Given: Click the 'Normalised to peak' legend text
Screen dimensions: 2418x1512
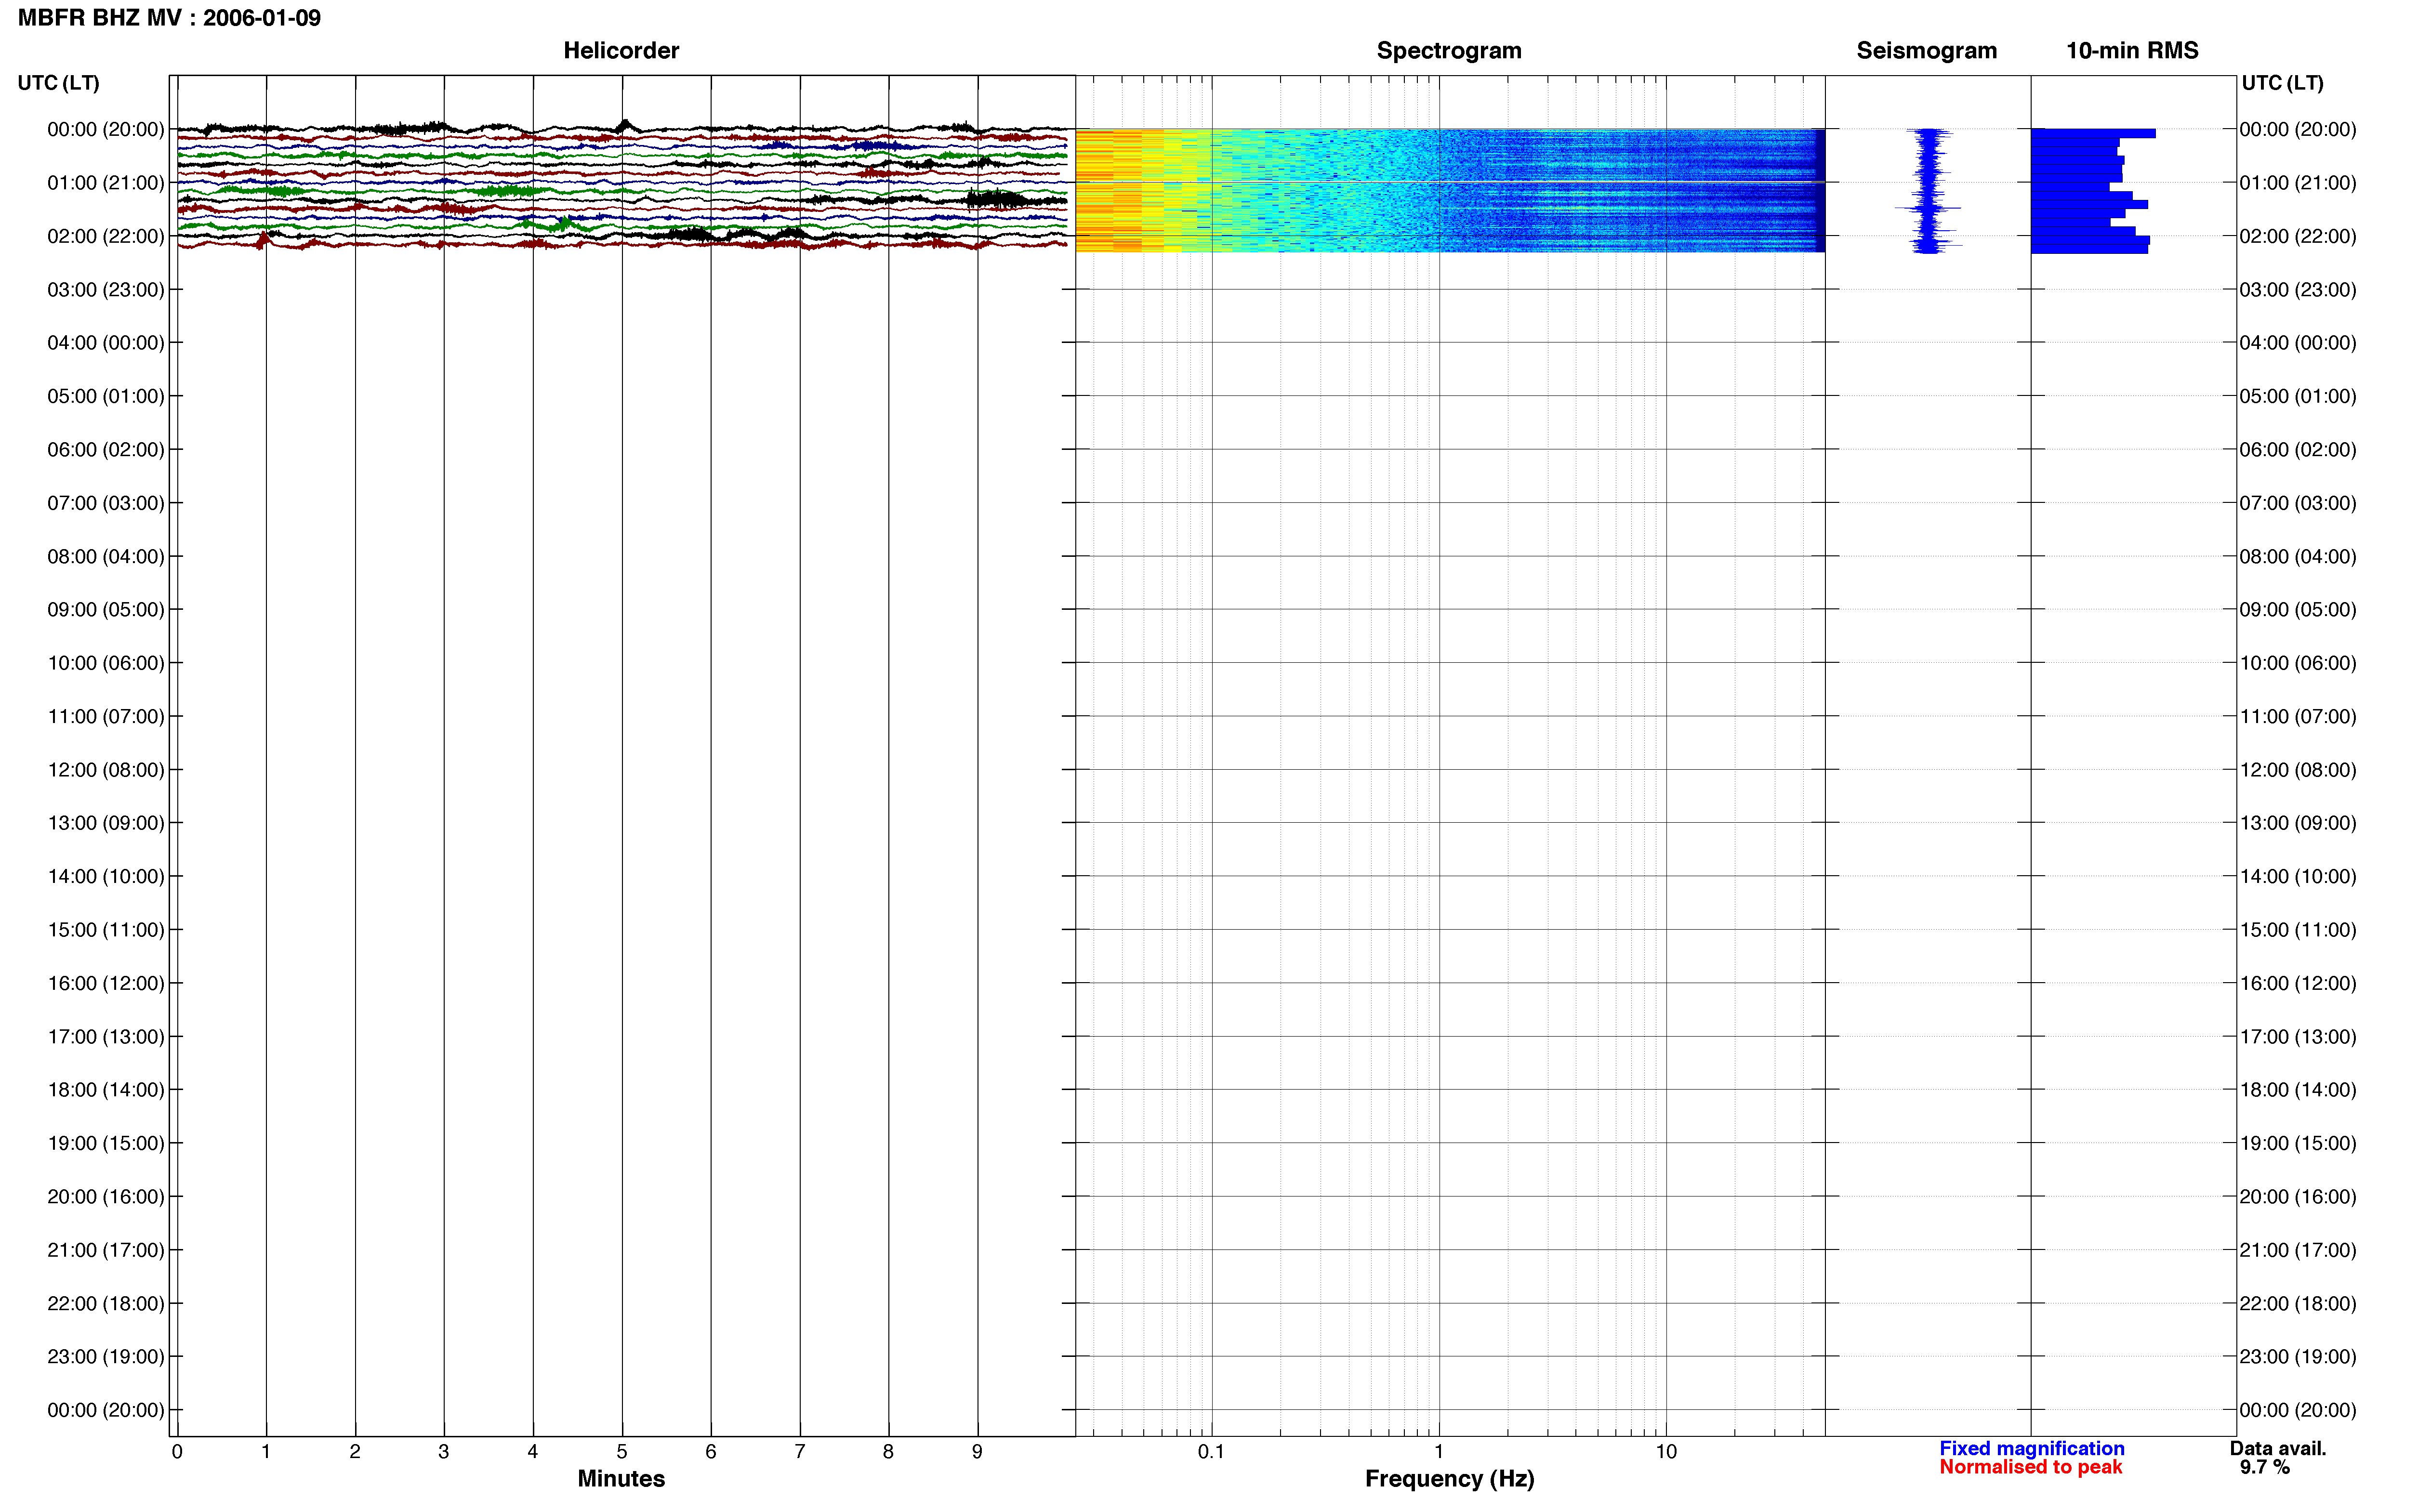Looking at the screenshot, I should point(2030,1467).
